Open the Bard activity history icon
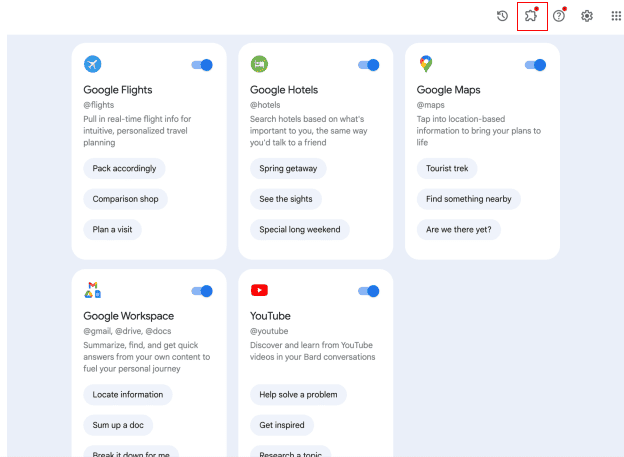 (502, 16)
